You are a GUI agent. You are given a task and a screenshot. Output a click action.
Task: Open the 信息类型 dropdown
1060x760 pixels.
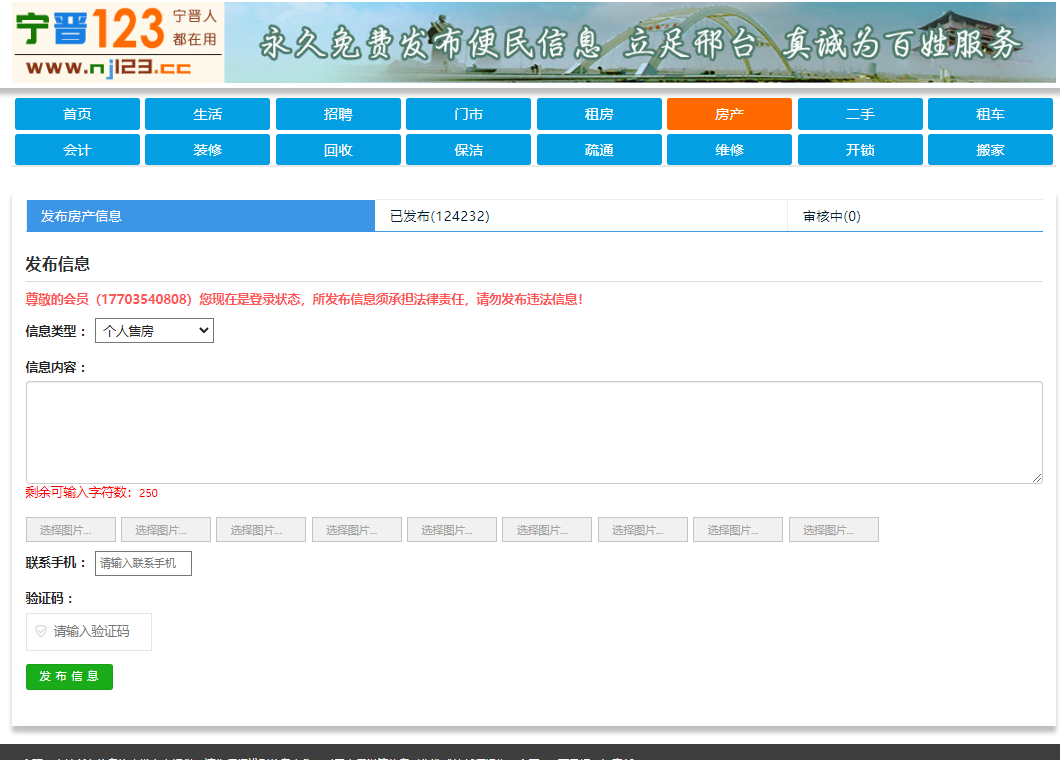point(154,331)
